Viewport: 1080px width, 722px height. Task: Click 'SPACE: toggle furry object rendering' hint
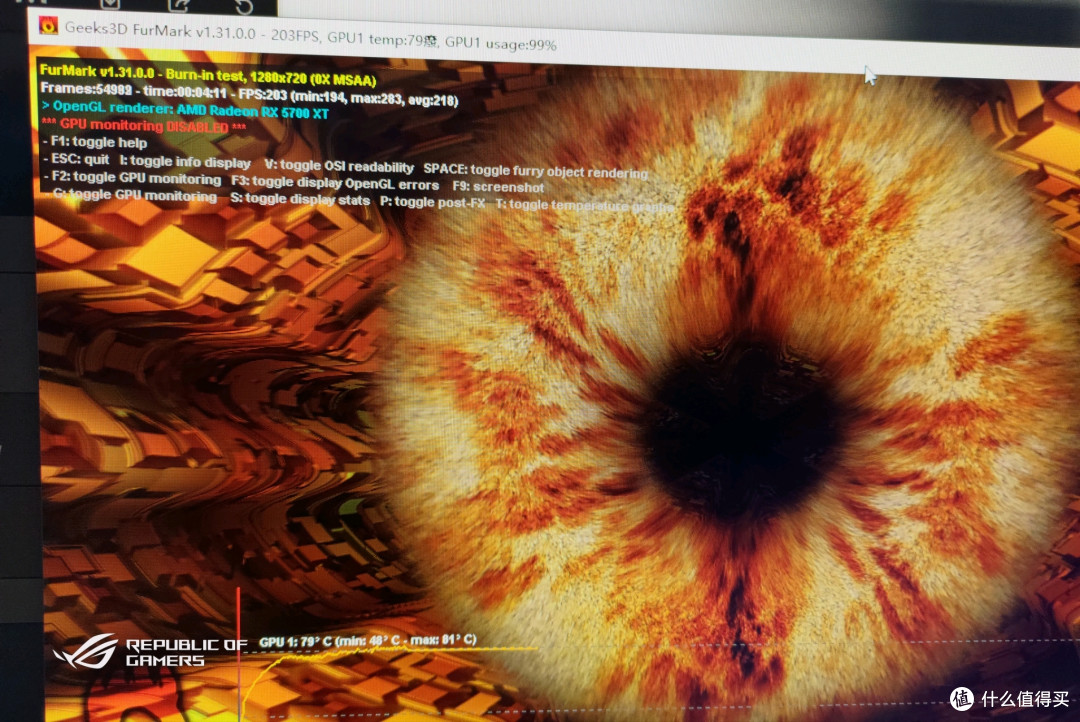(x=536, y=171)
